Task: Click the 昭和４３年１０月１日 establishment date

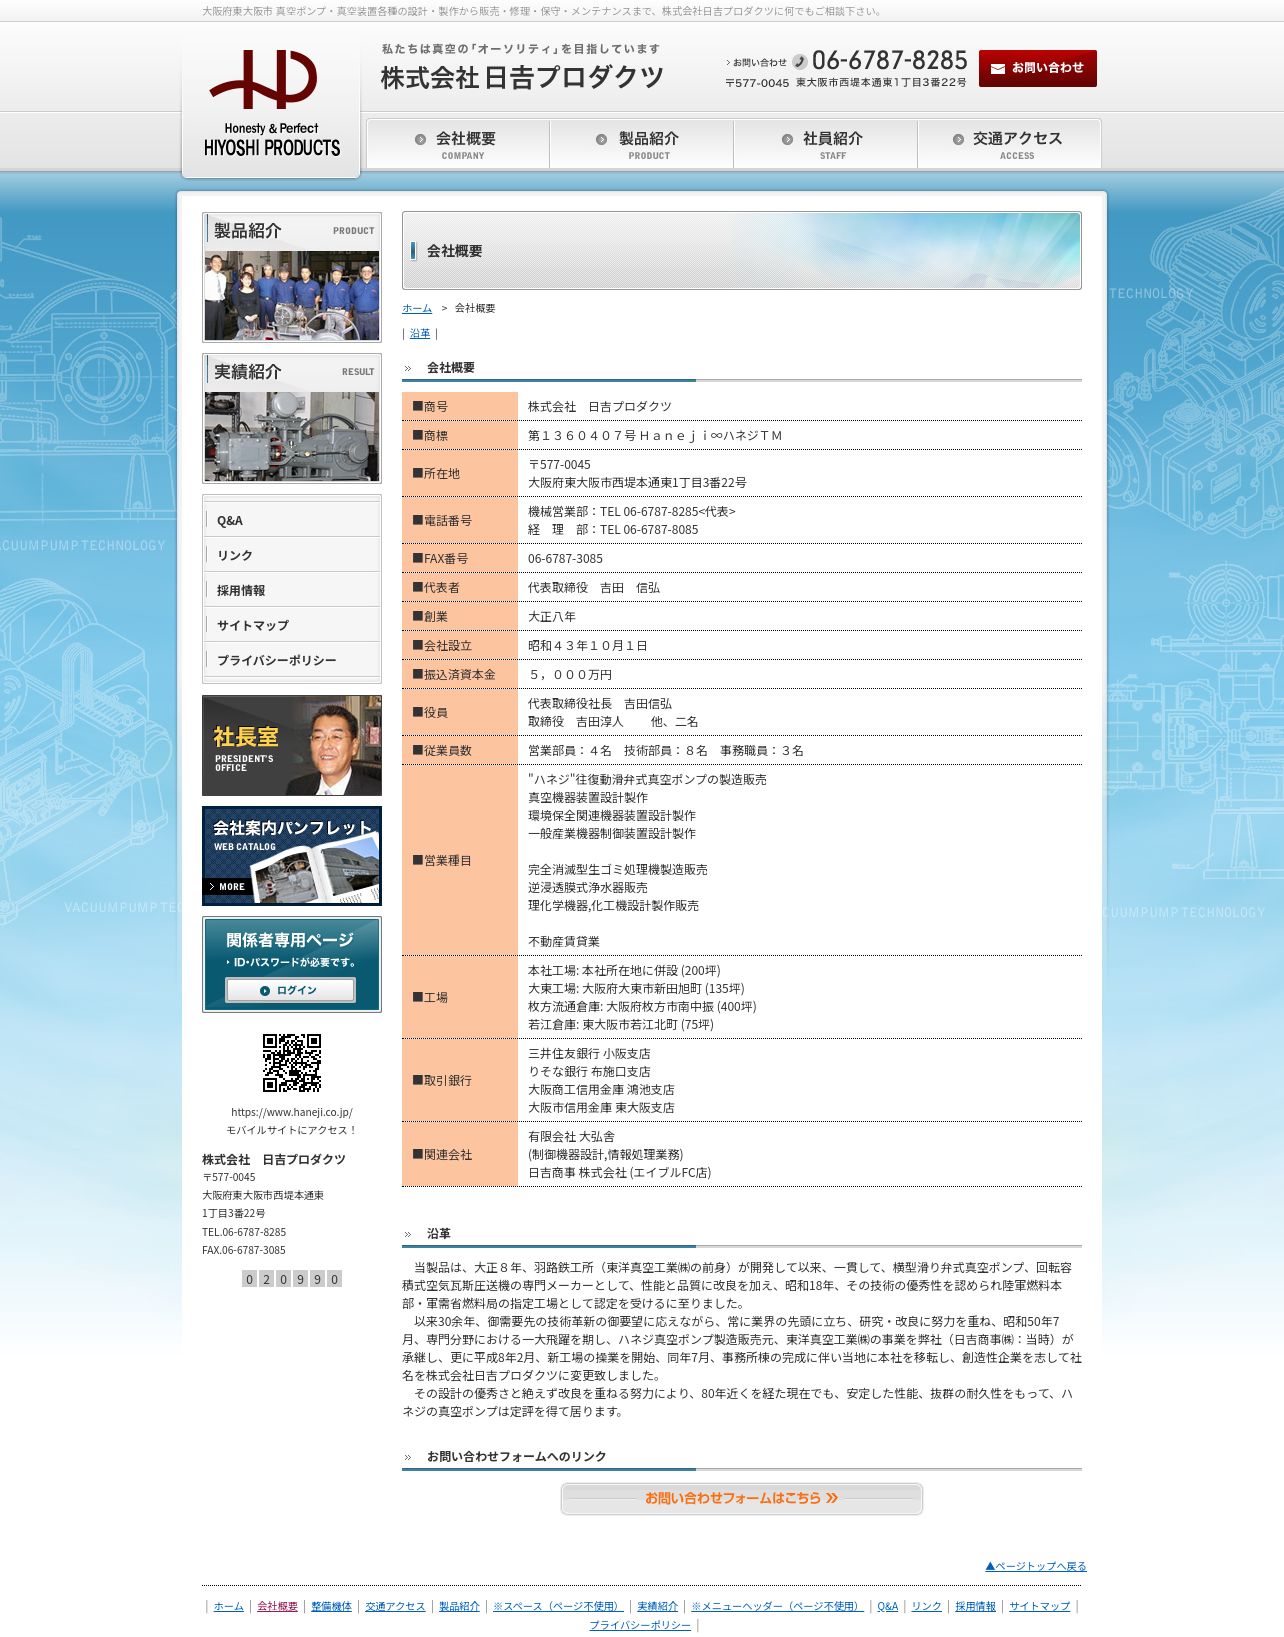Action: [x=588, y=646]
